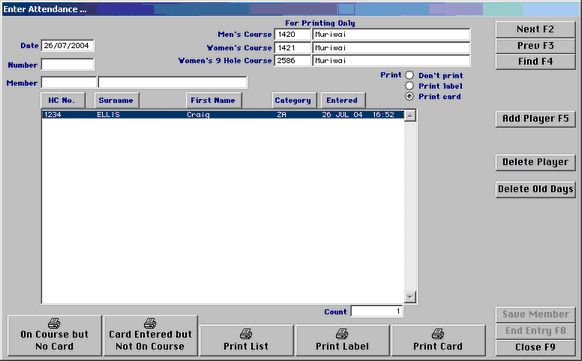
Task: Open search with Find F4 button
Action: point(535,62)
